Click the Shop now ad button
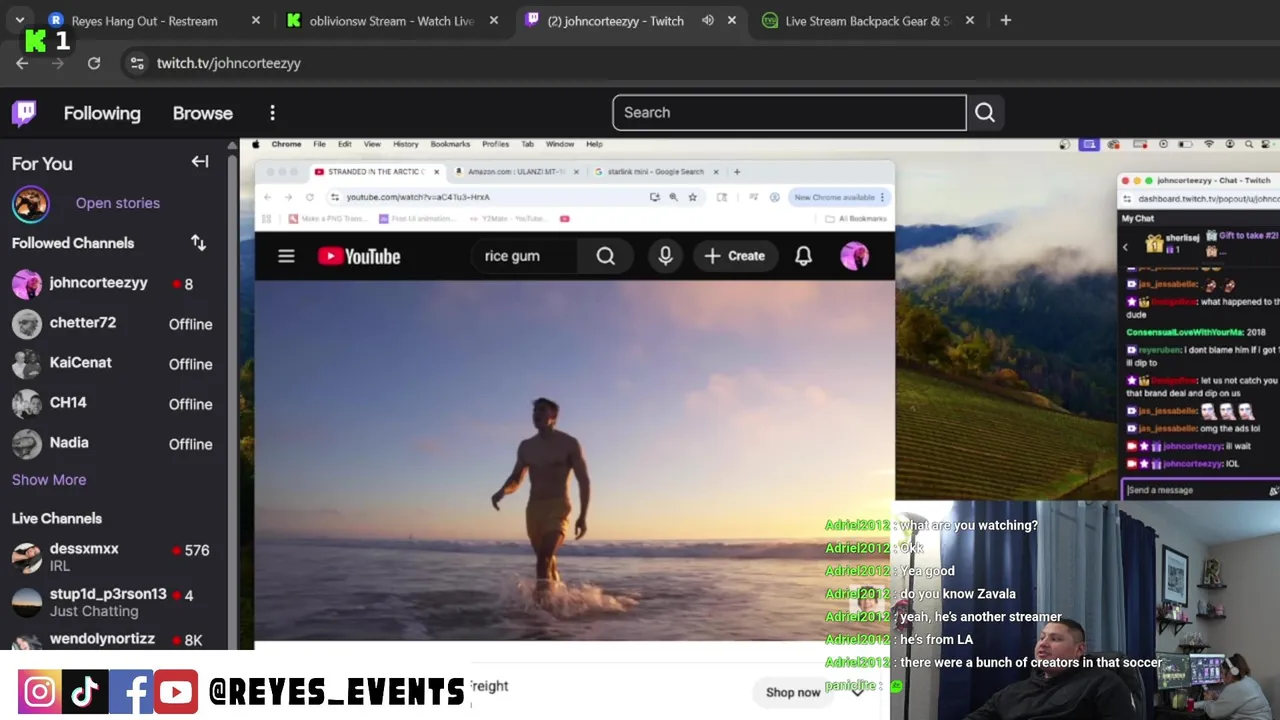The height and width of the screenshot is (720, 1280). tap(793, 692)
